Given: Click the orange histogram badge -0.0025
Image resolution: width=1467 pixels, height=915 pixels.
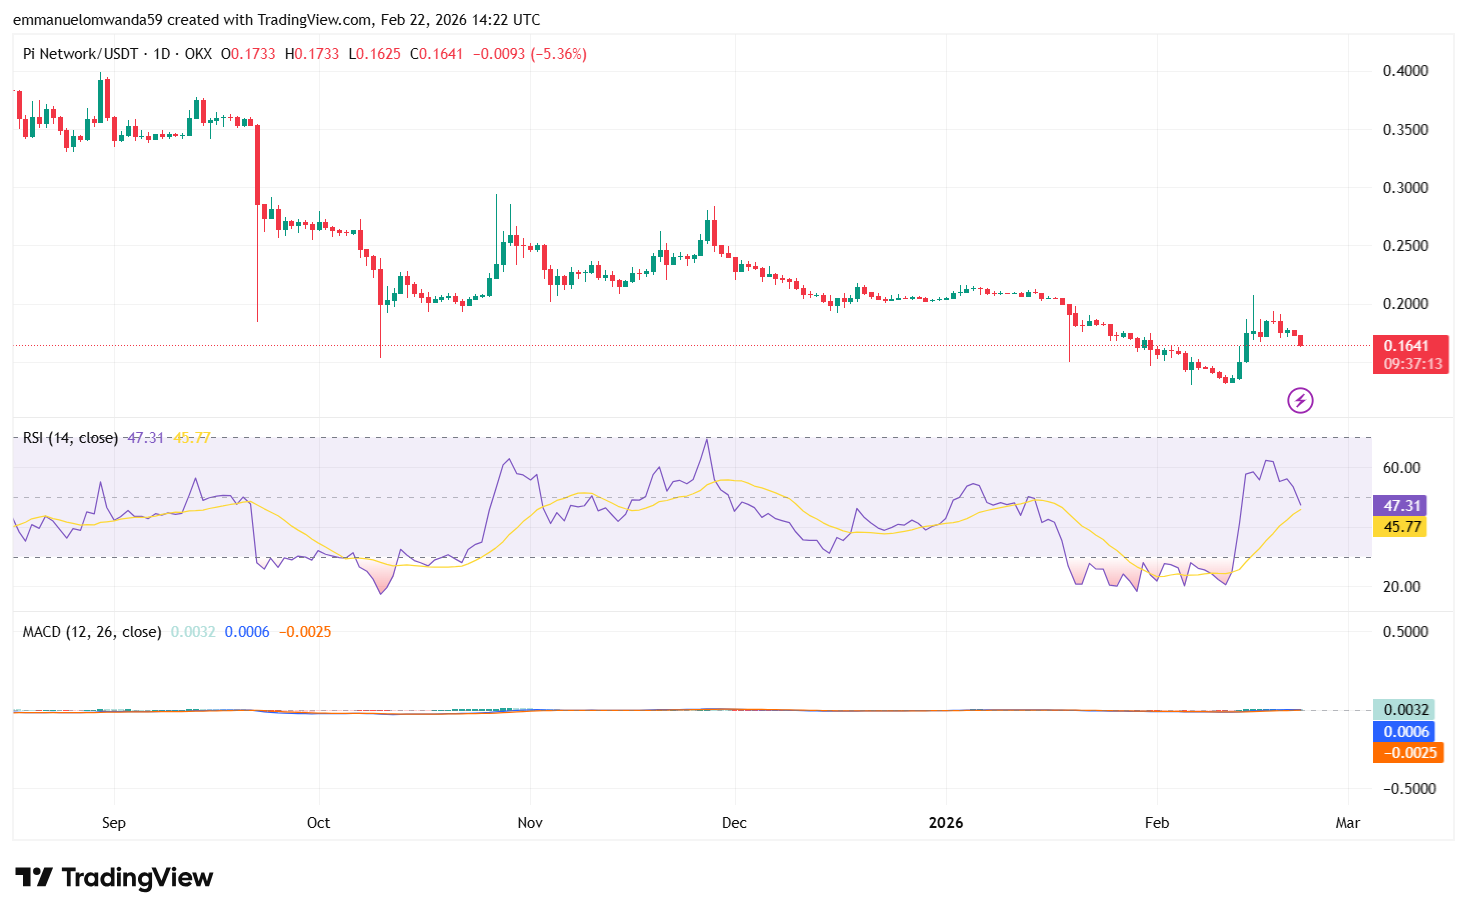Looking at the screenshot, I should tap(1408, 753).
